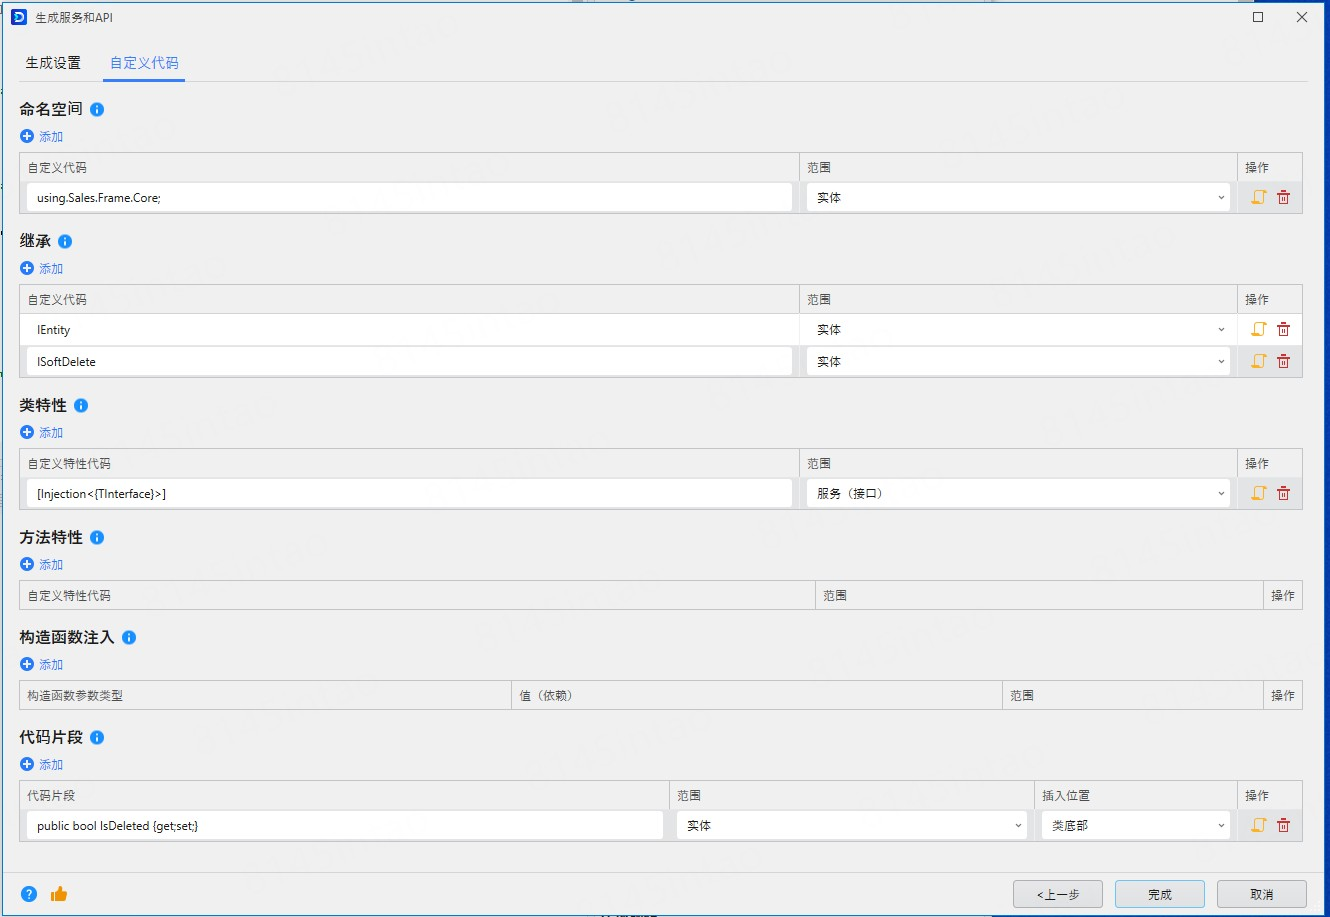The height and width of the screenshot is (917, 1330).
Task: Expand the 服务（接口）scope dropdown
Action: click(1018, 493)
